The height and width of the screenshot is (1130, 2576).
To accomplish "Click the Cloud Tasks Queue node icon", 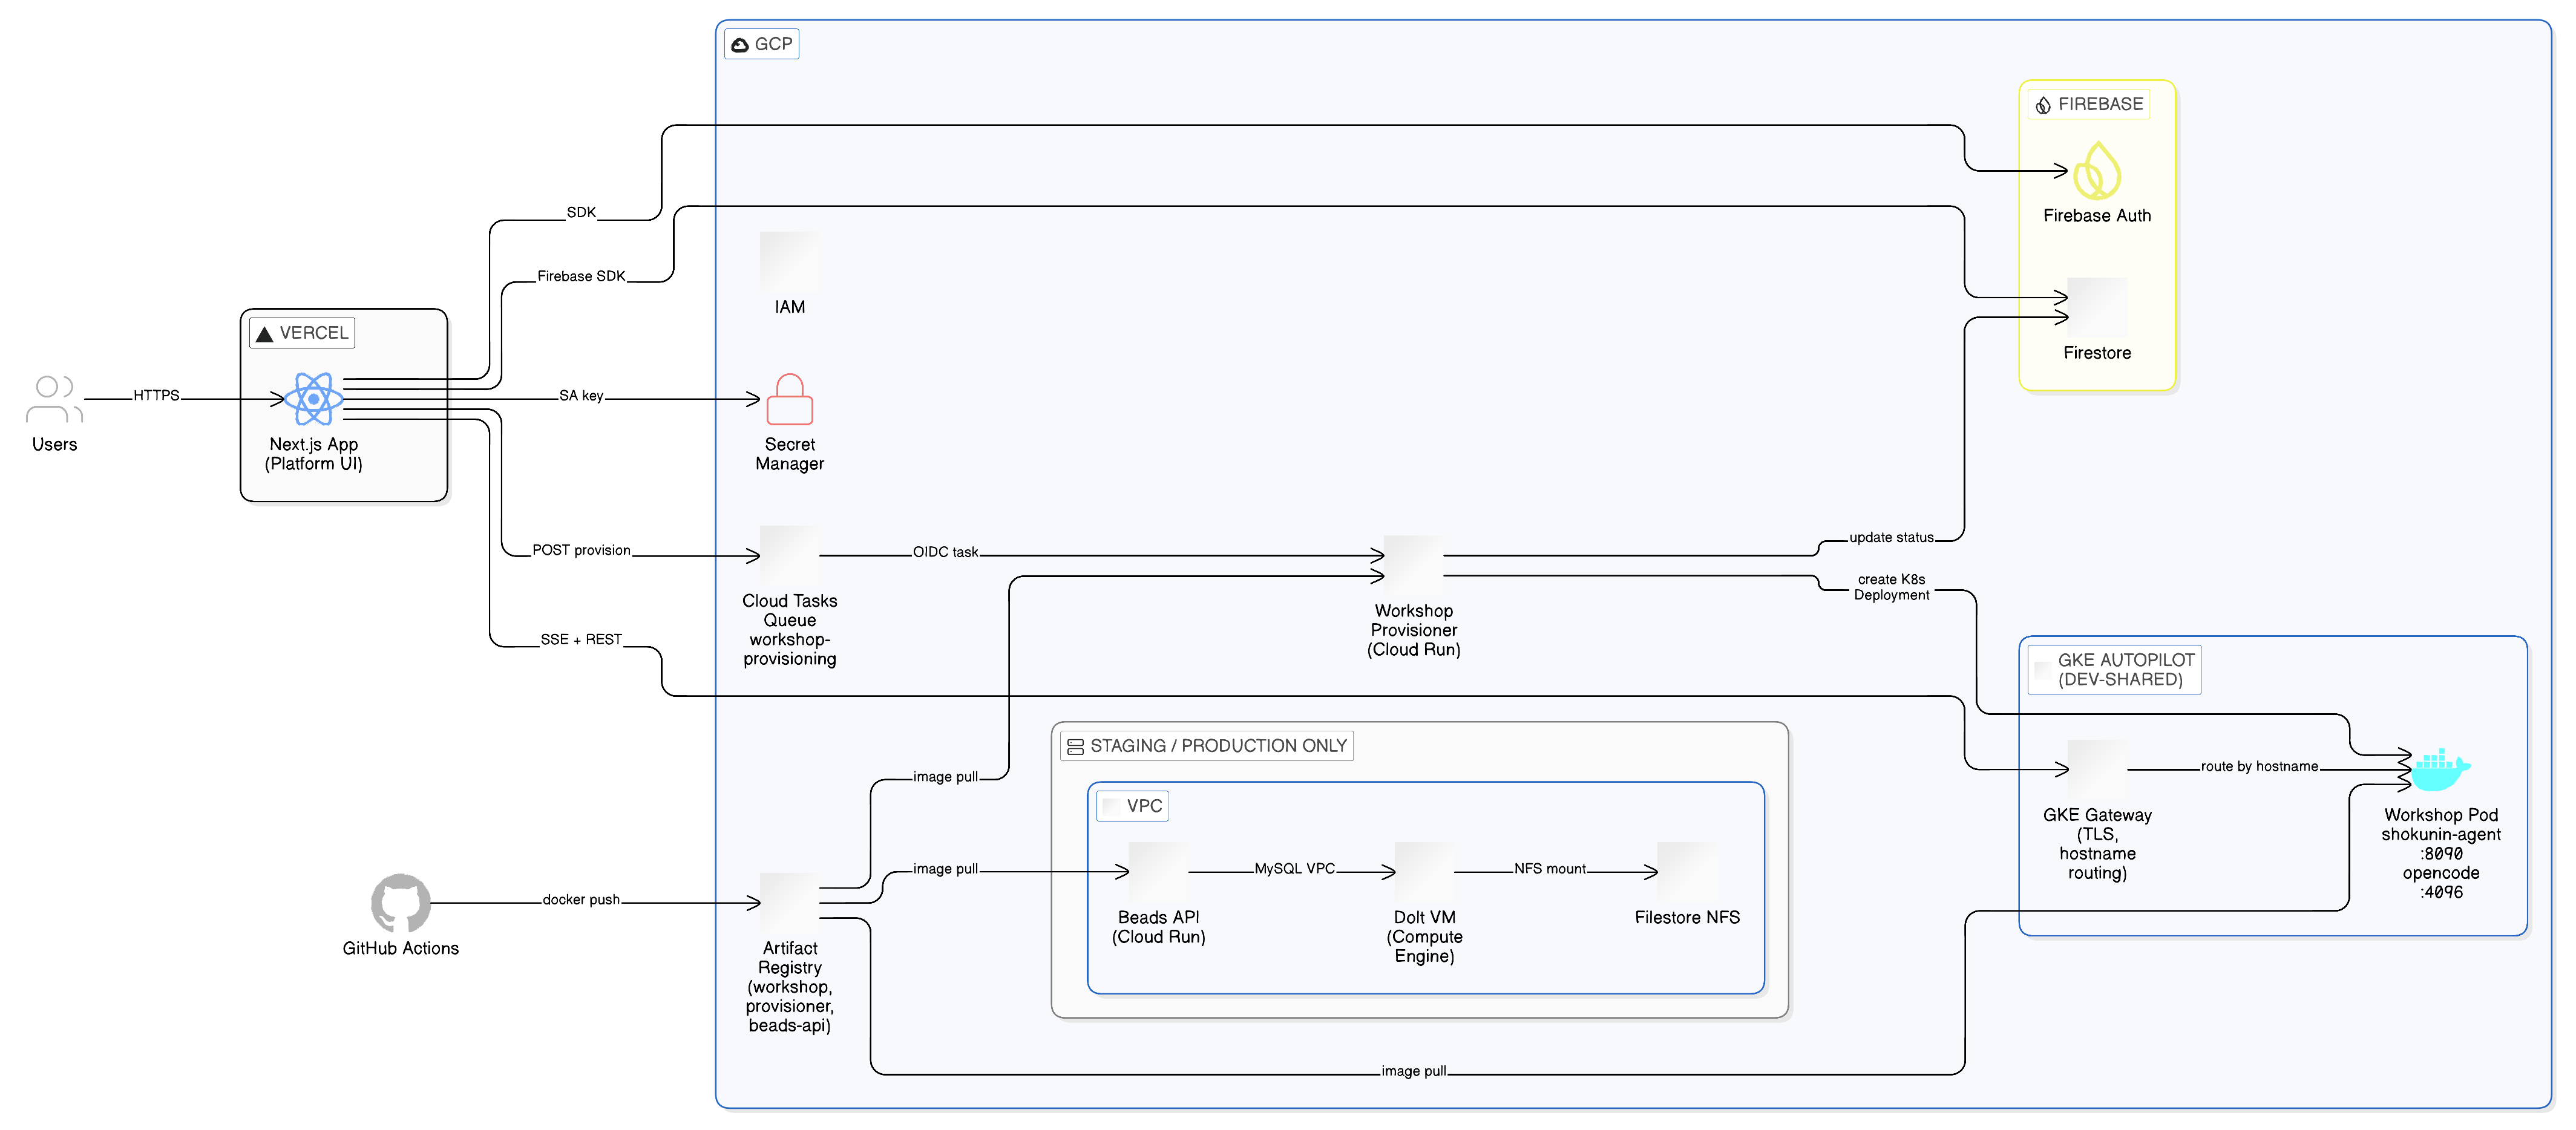I will [x=789, y=555].
